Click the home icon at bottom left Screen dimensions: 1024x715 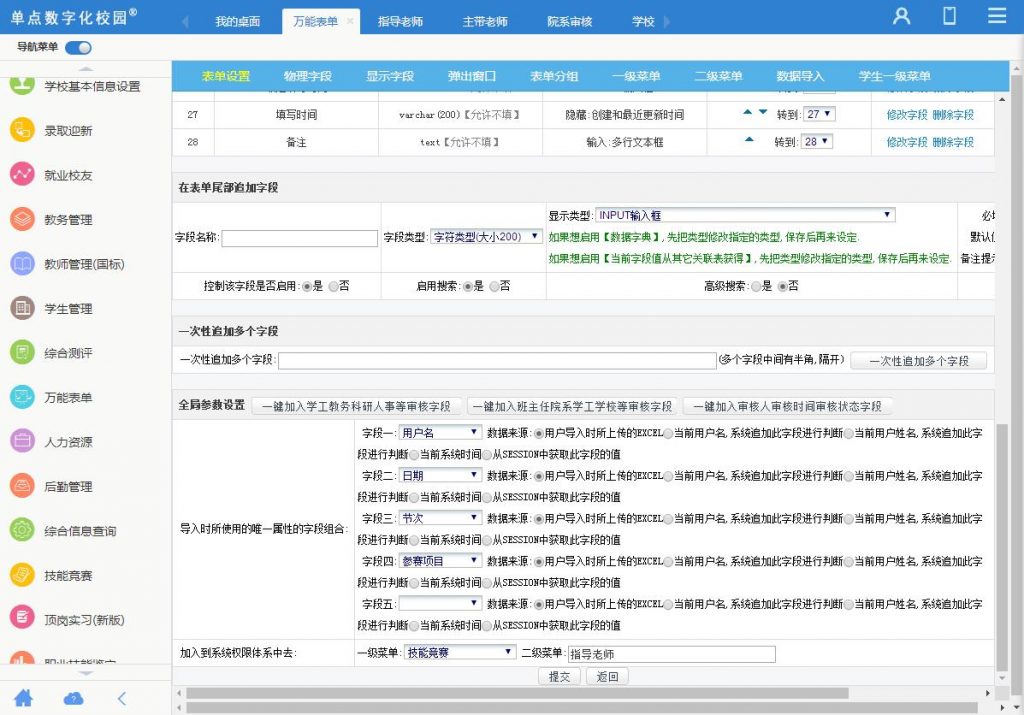tap(24, 698)
